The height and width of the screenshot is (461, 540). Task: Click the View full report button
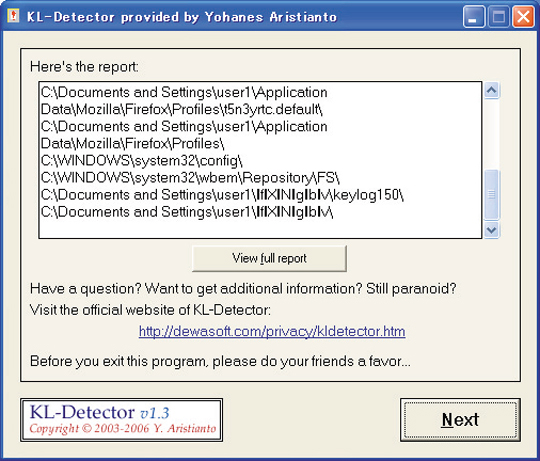pos(269,258)
